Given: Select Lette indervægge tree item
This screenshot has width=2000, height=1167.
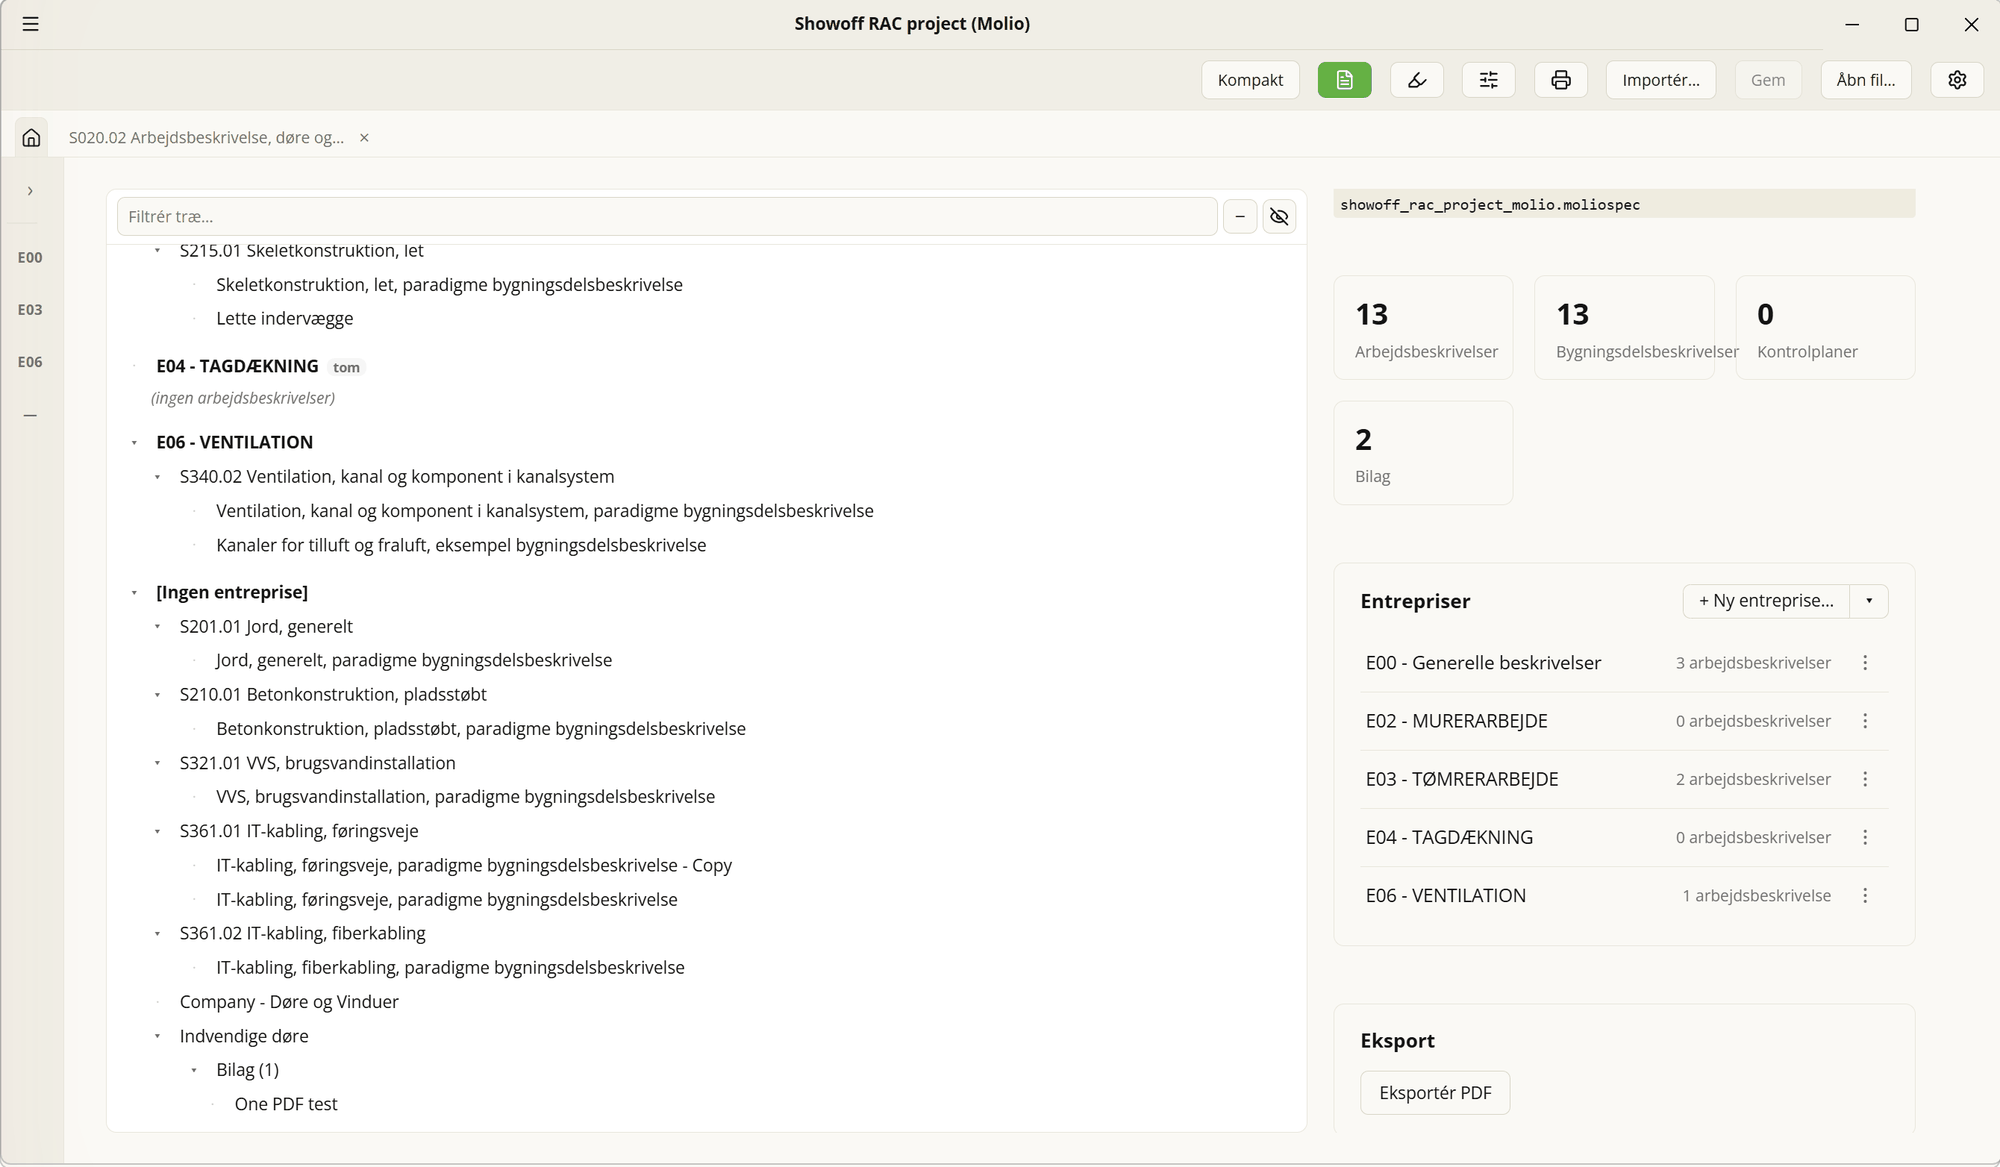Looking at the screenshot, I should click(285, 319).
